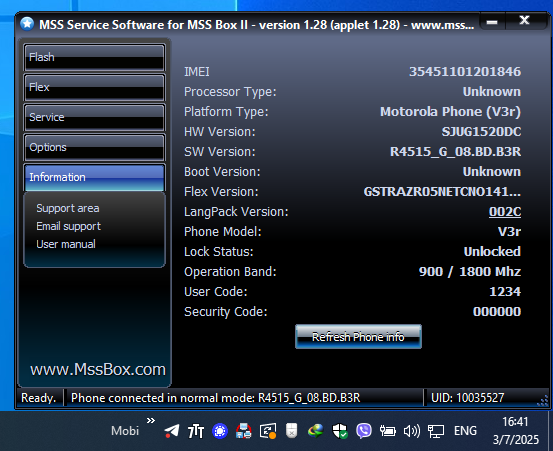Open the Viber tray icon
Image resolution: width=553 pixels, height=451 pixels.
point(364,431)
